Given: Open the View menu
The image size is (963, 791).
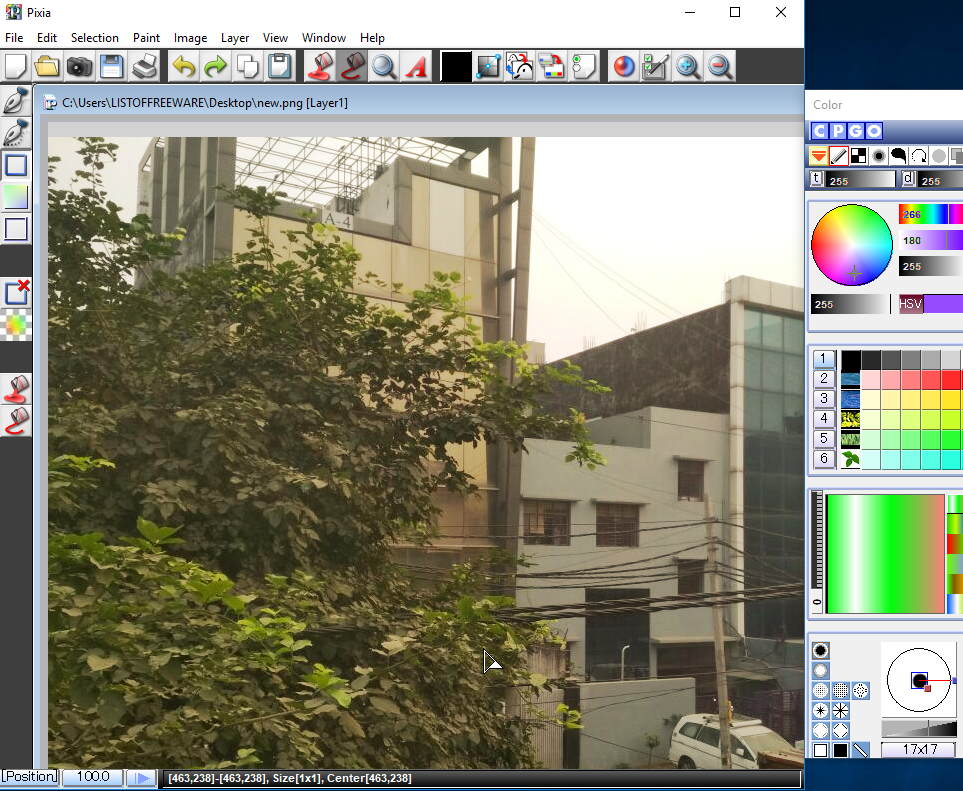Looking at the screenshot, I should (x=275, y=38).
